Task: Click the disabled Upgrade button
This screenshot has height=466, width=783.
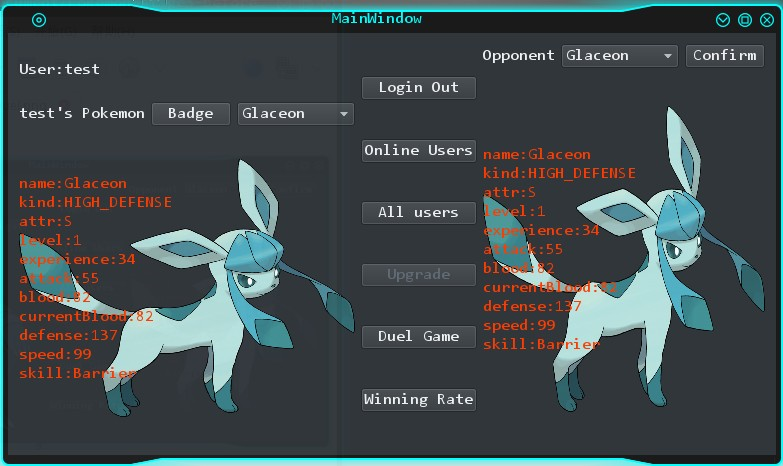Action: (x=418, y=275)
